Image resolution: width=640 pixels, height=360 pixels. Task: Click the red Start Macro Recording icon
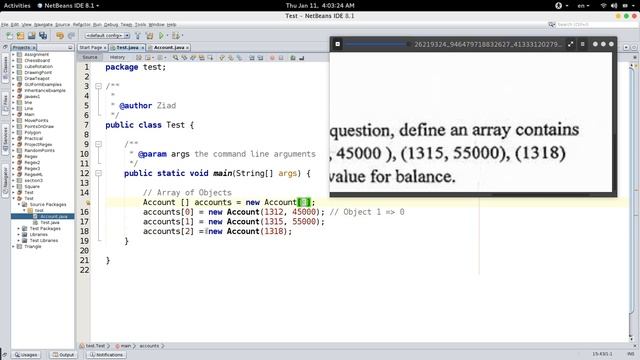coord(272,58)
